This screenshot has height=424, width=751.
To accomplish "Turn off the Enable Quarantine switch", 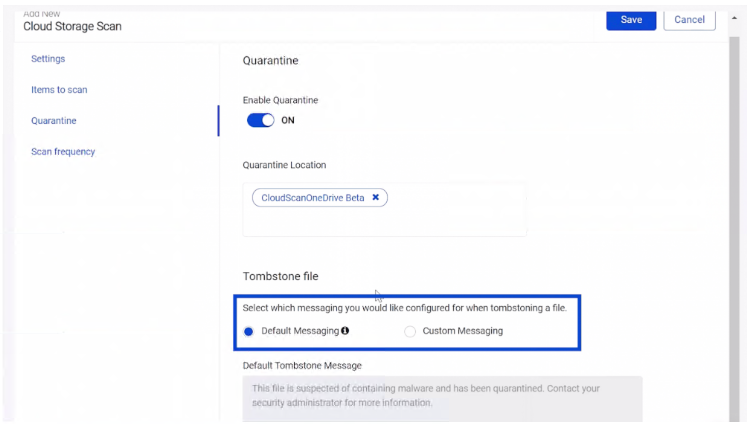I will pos(261,121).
